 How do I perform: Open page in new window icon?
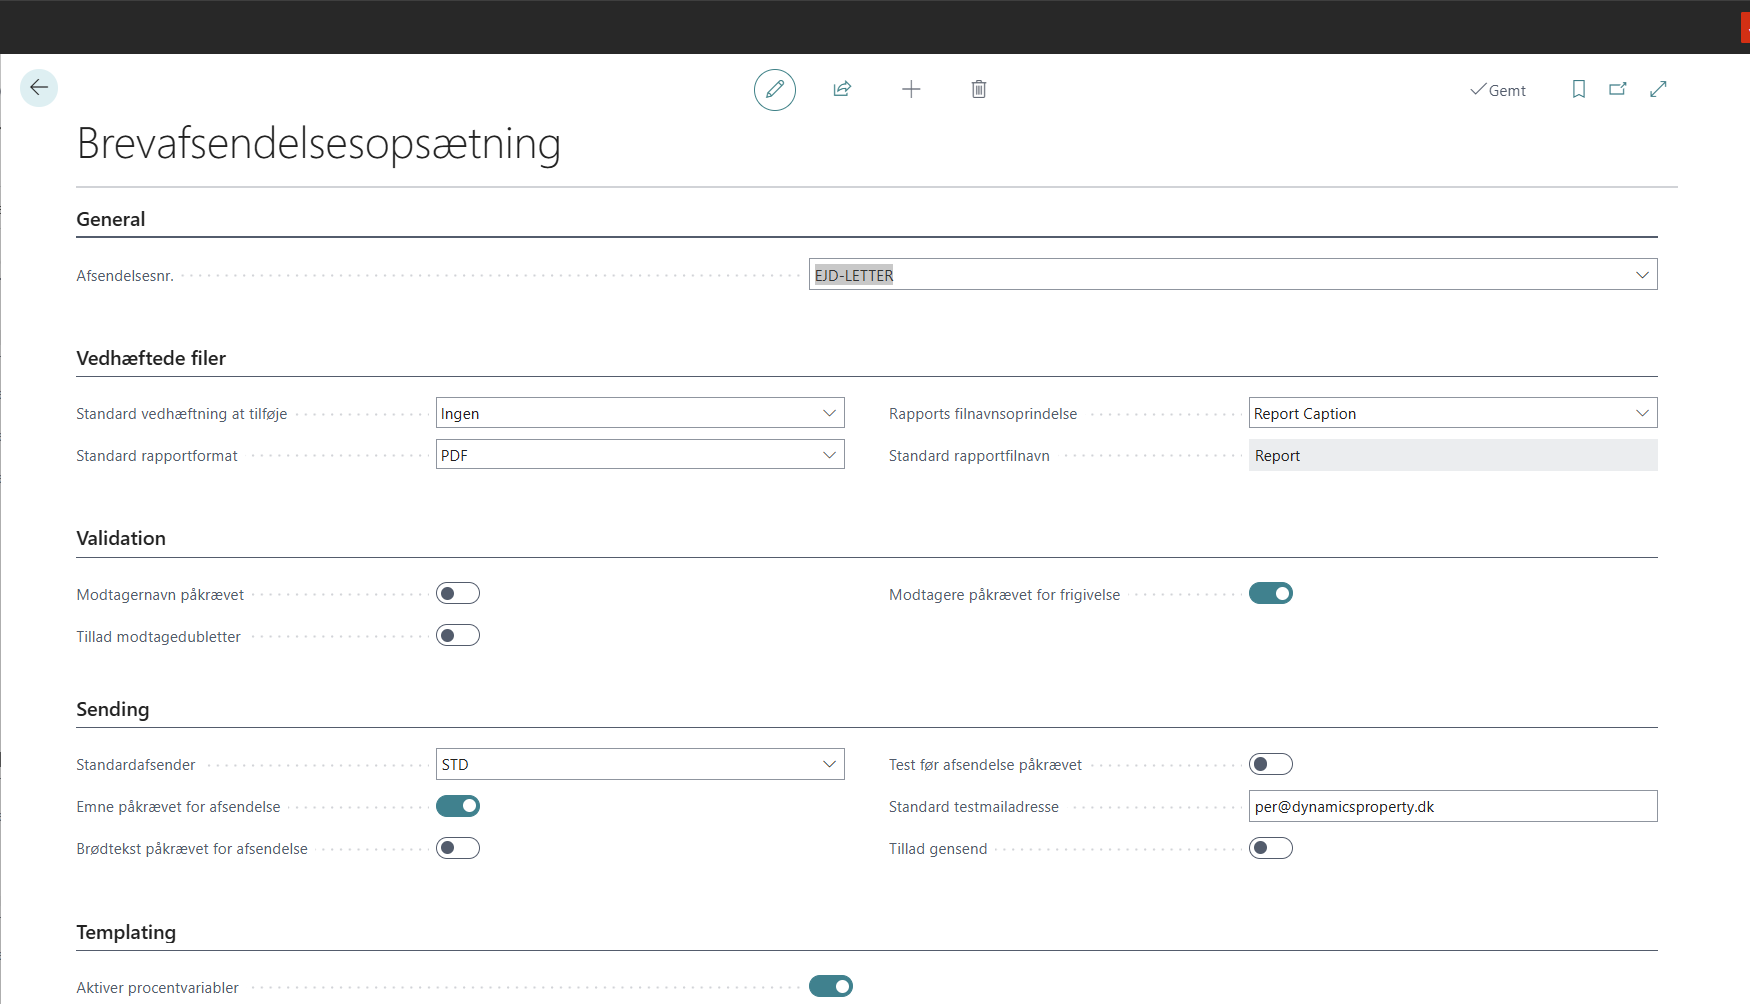click(1618, 90)
